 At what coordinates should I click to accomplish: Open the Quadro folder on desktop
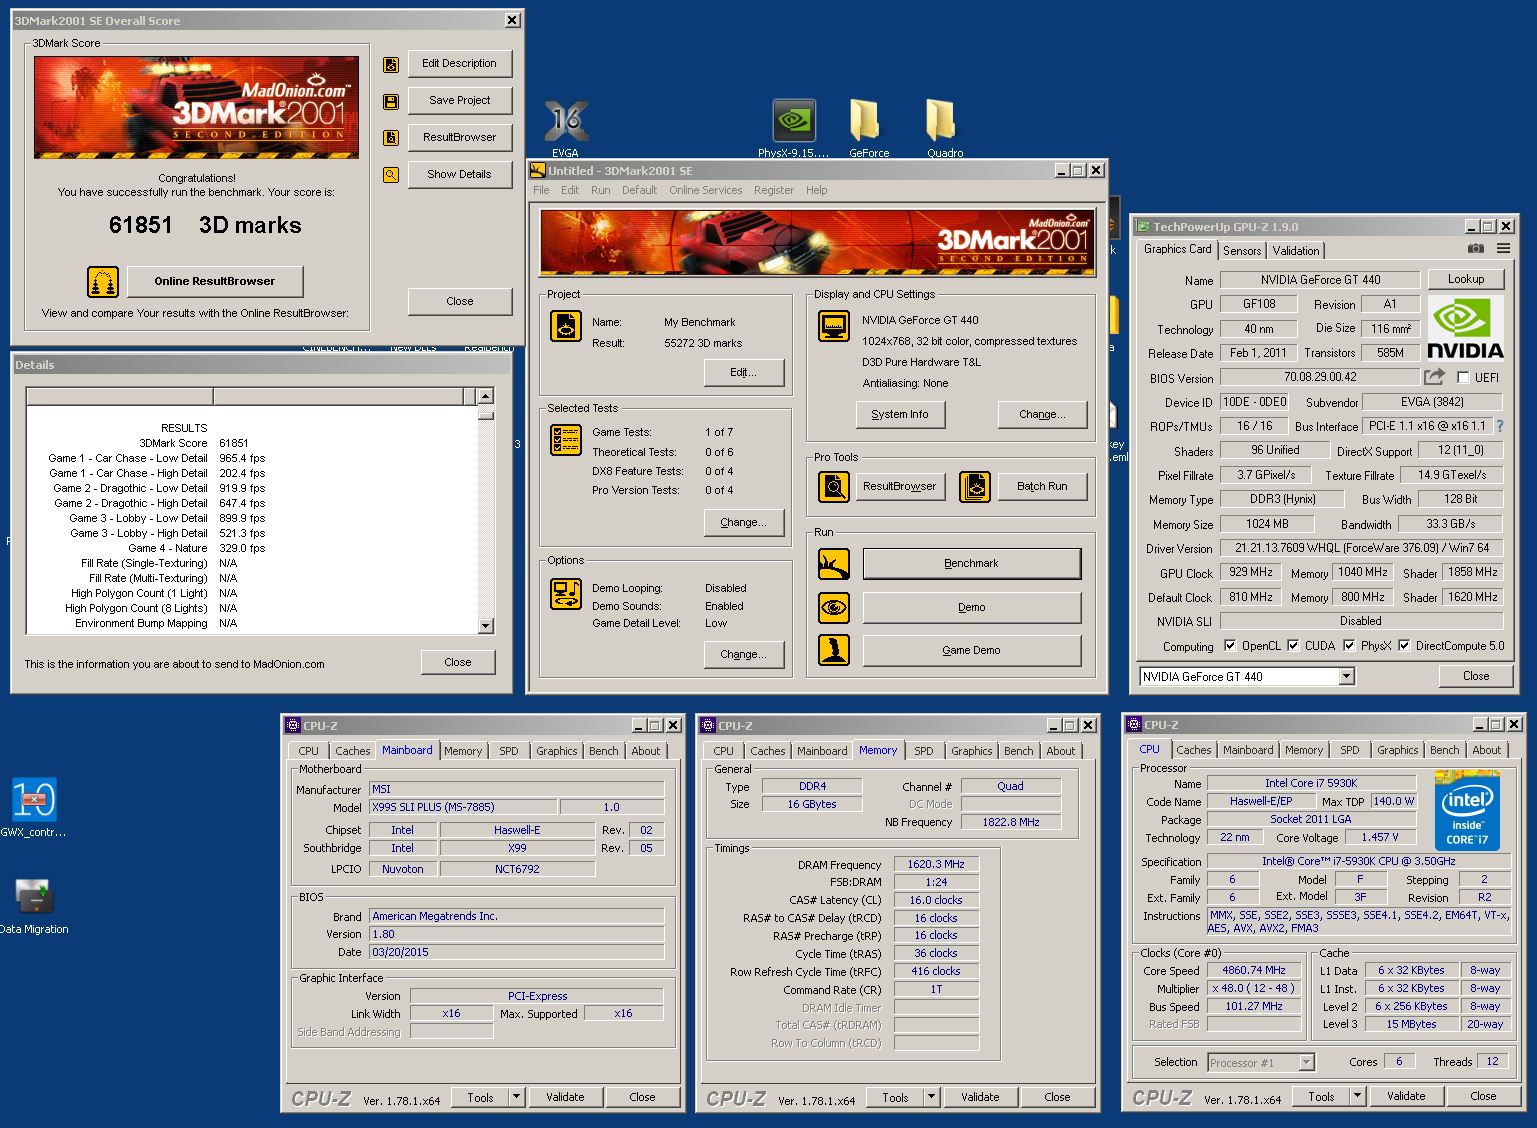pos(944,128)
